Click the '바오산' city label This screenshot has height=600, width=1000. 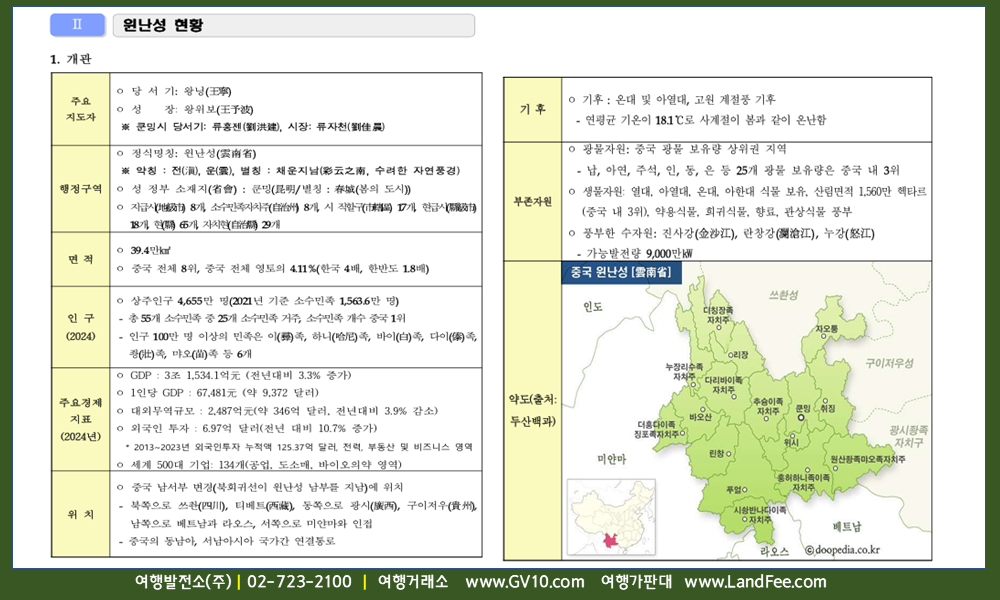pyautogui.click(x=700, y=416)
